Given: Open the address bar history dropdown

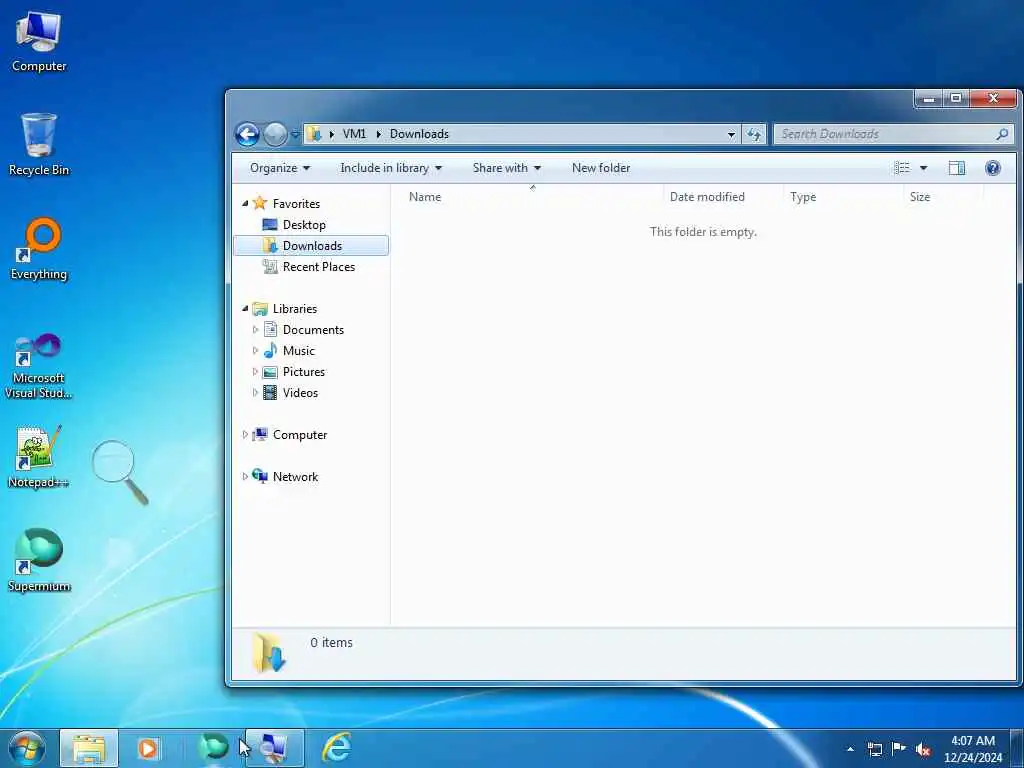Looking at the screenshot, I should point(731,134).
